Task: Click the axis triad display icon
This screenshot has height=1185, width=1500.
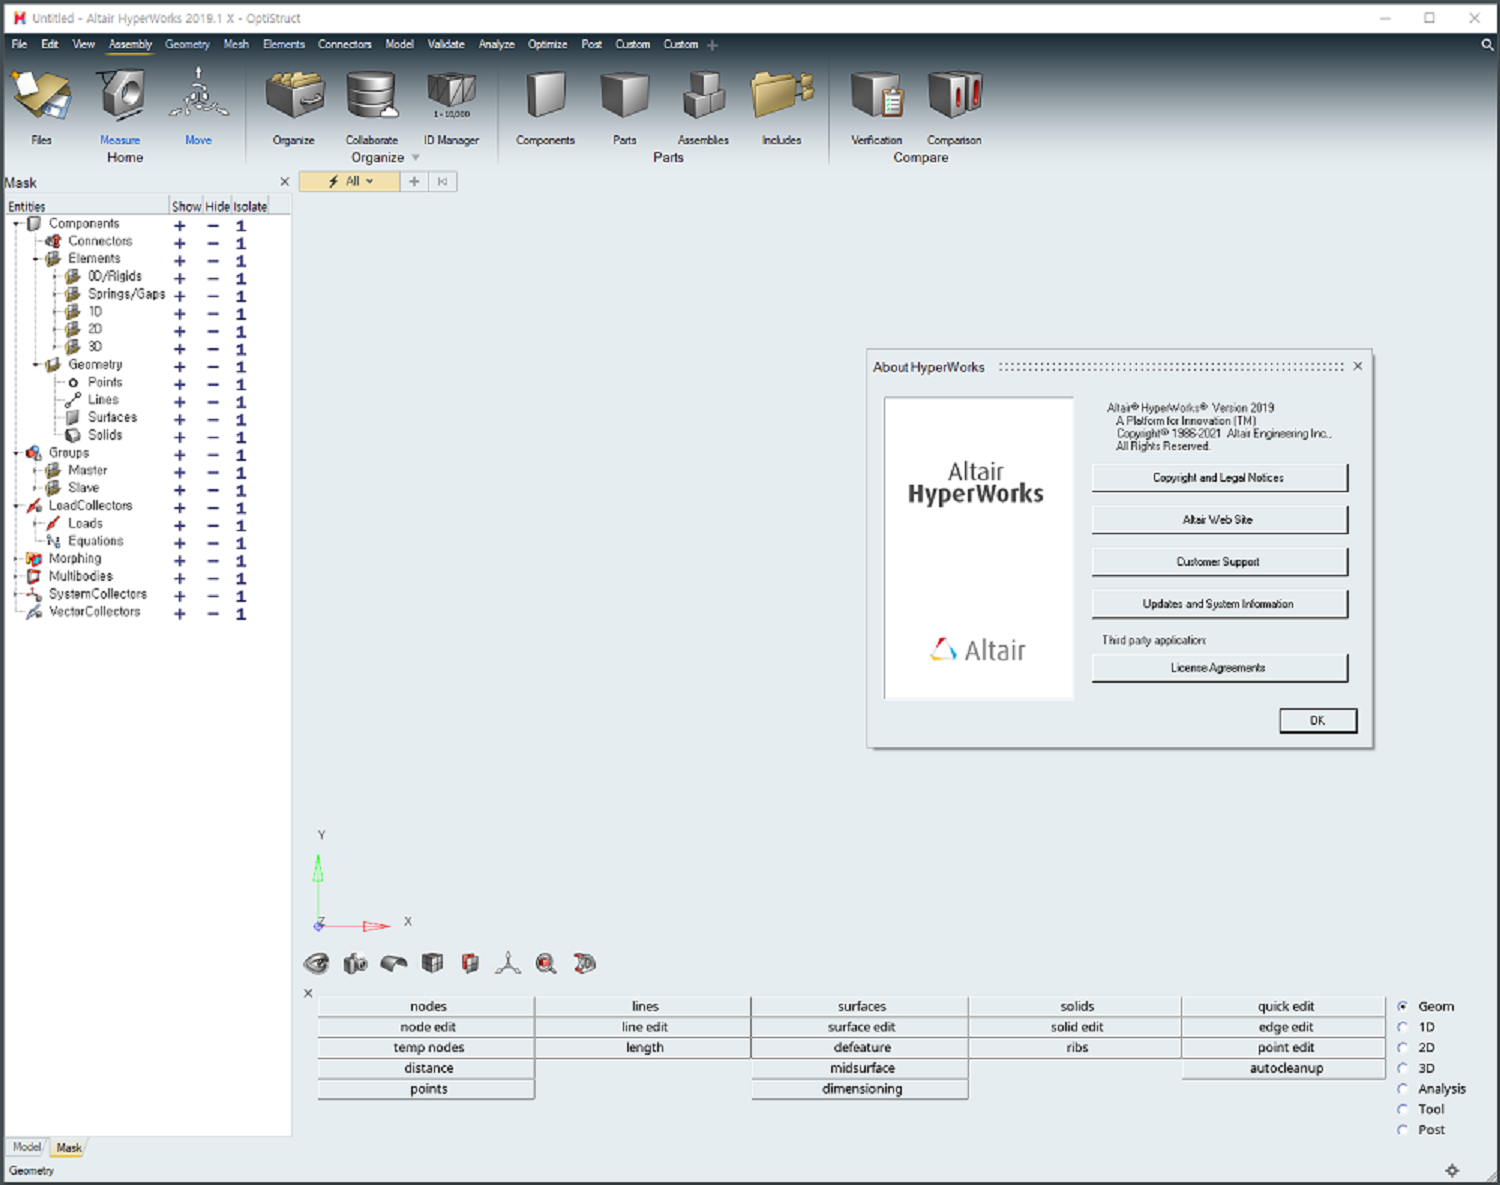Action: pyautogui.click(x=508, y=963)
